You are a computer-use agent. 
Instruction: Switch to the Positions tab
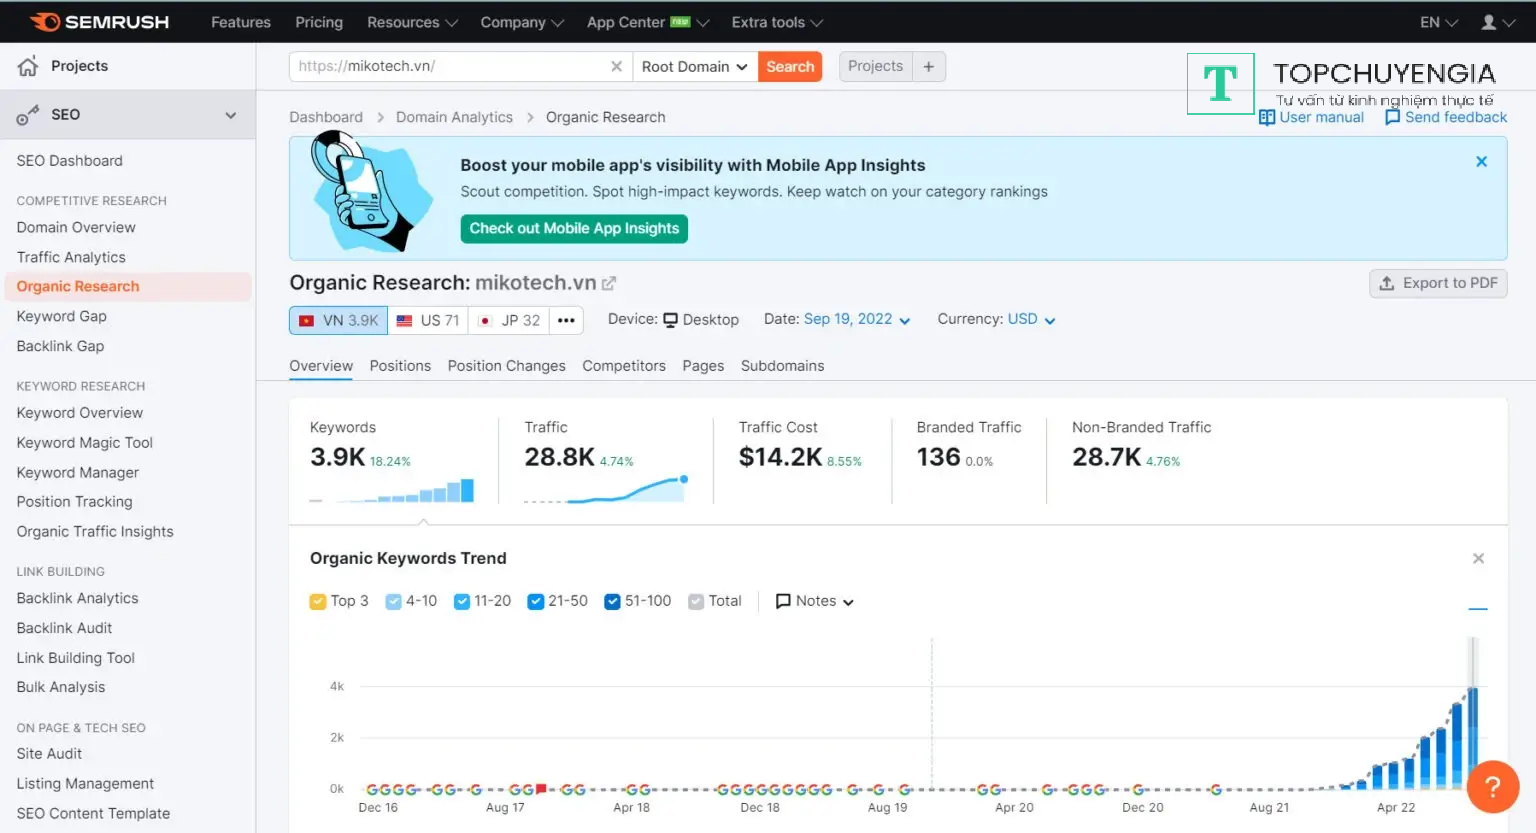click(x=400, y=366)
